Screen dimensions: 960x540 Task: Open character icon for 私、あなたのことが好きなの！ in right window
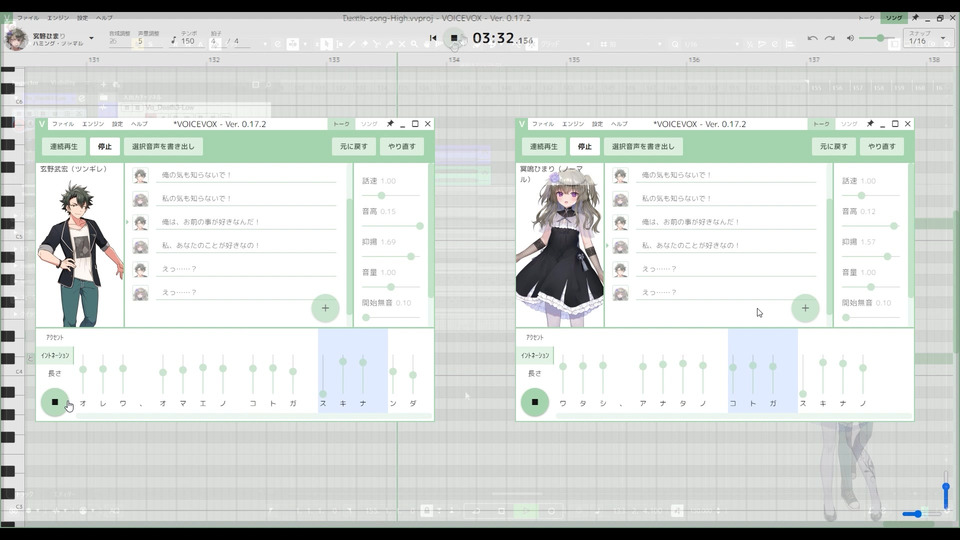tap(620, 246)
